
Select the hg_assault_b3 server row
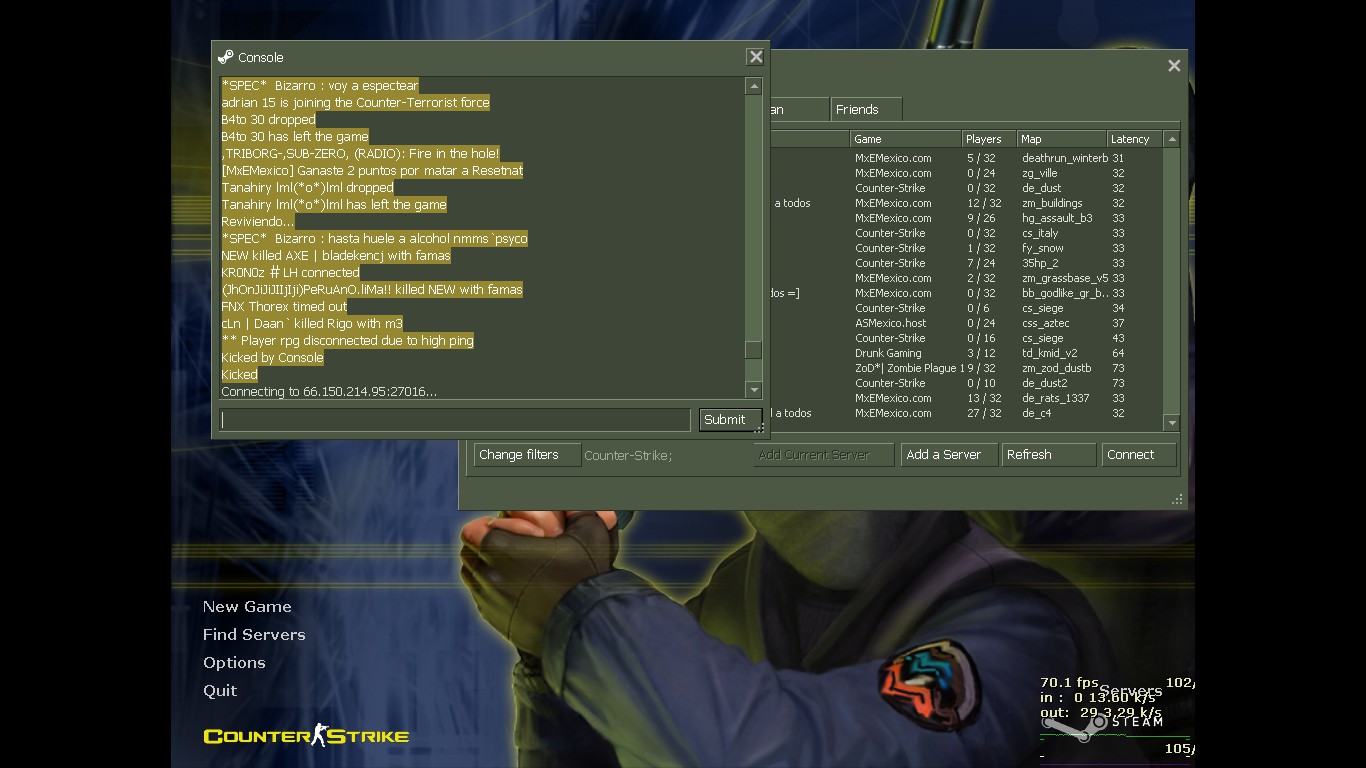tap(966, 218)
